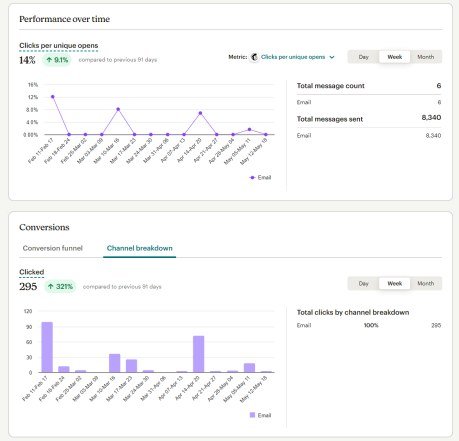This screenshot has height=441, width=459.
Task: Click the 9.1% increase badge
Action: 57,60
